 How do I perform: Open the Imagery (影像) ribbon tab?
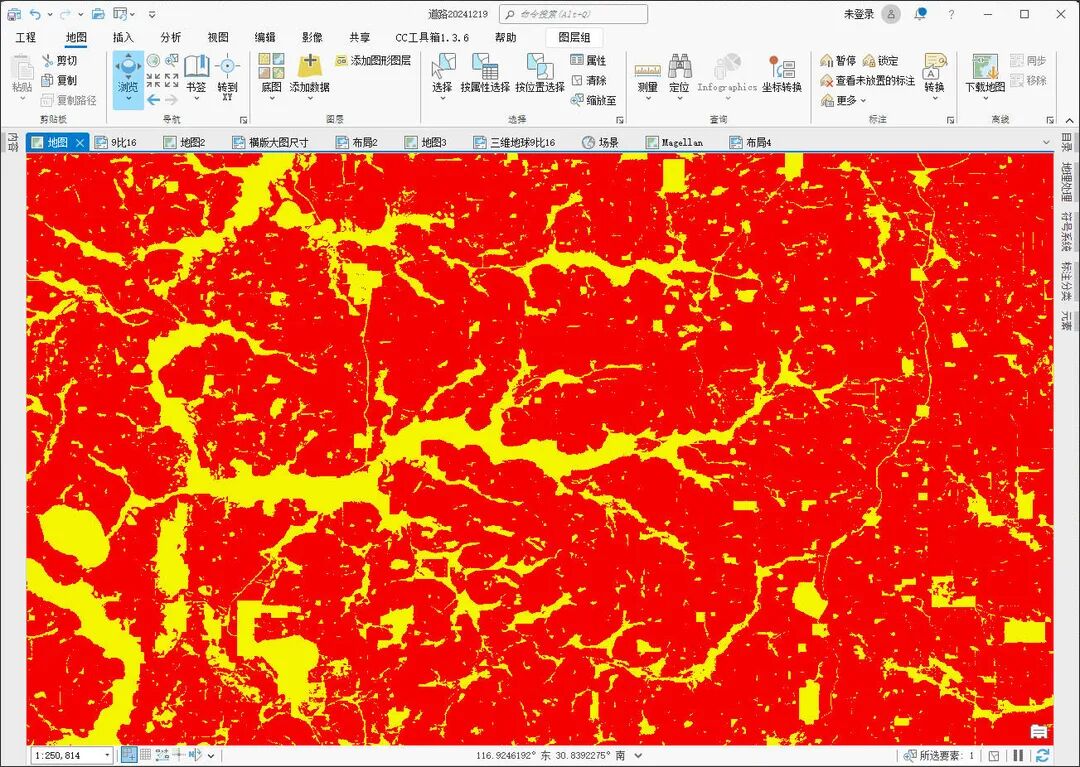(312, 37)
